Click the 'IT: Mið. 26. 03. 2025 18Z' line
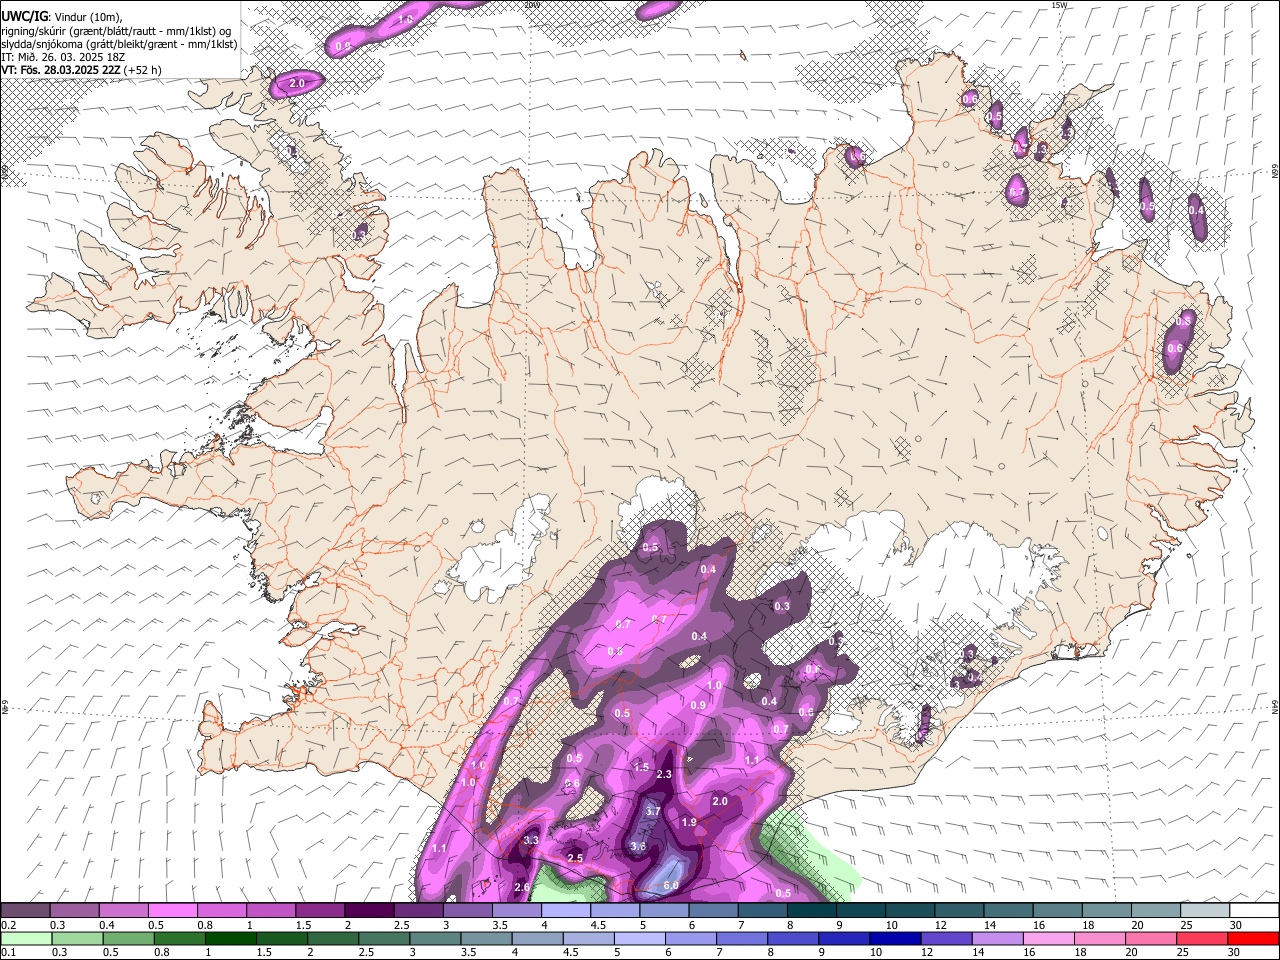This screenshot has width=1280, height=960. (x=63, y=57)
